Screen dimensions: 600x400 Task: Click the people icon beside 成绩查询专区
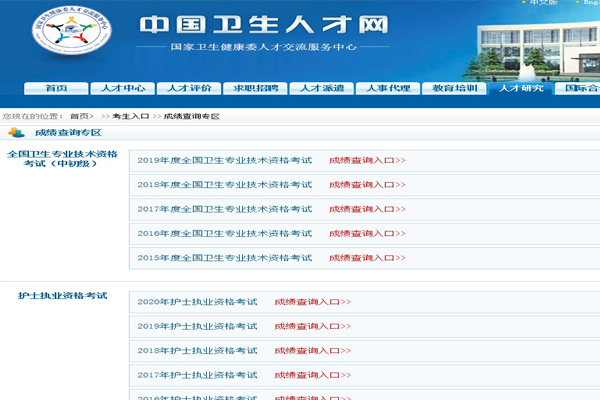pyautogui.click(x=16, y=132)
